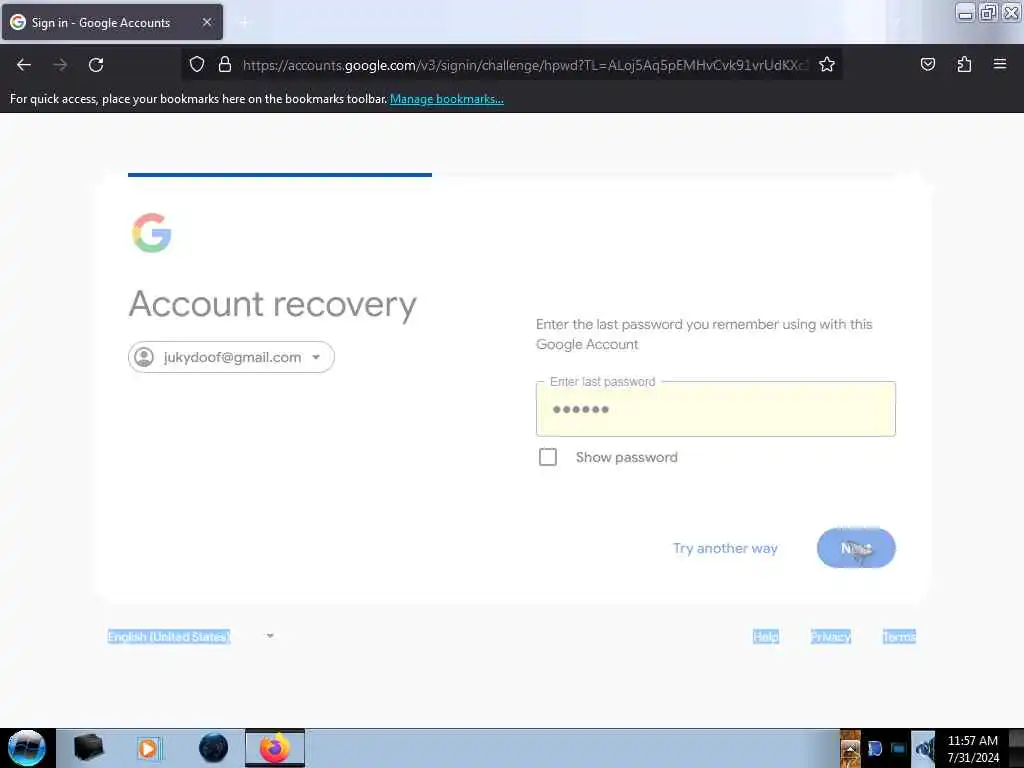Open the black folder taskbar icon
Image resolution: width=1024 pixels, height=768 pixels.
click(x=88, y=748)
